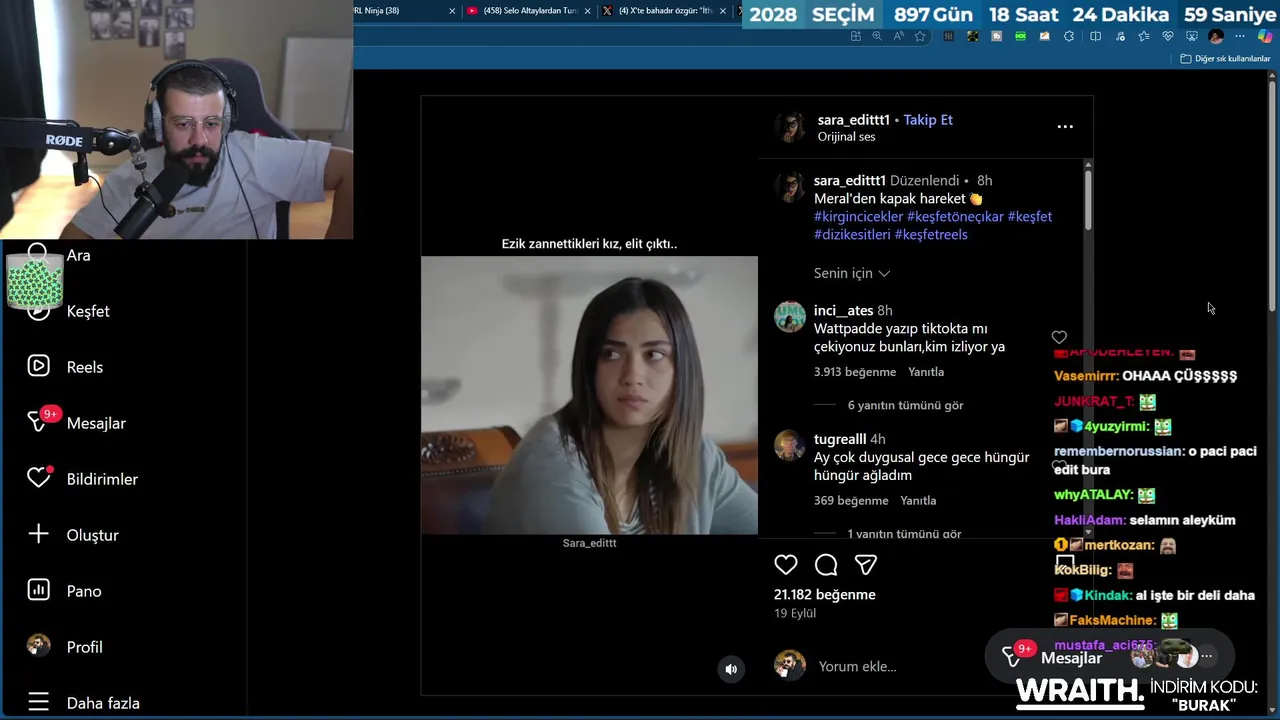The width and height of the screenshot is (1280, 720).
Task: Open favorites star-list icon in toolbar
Action: tap(1144, 36)
